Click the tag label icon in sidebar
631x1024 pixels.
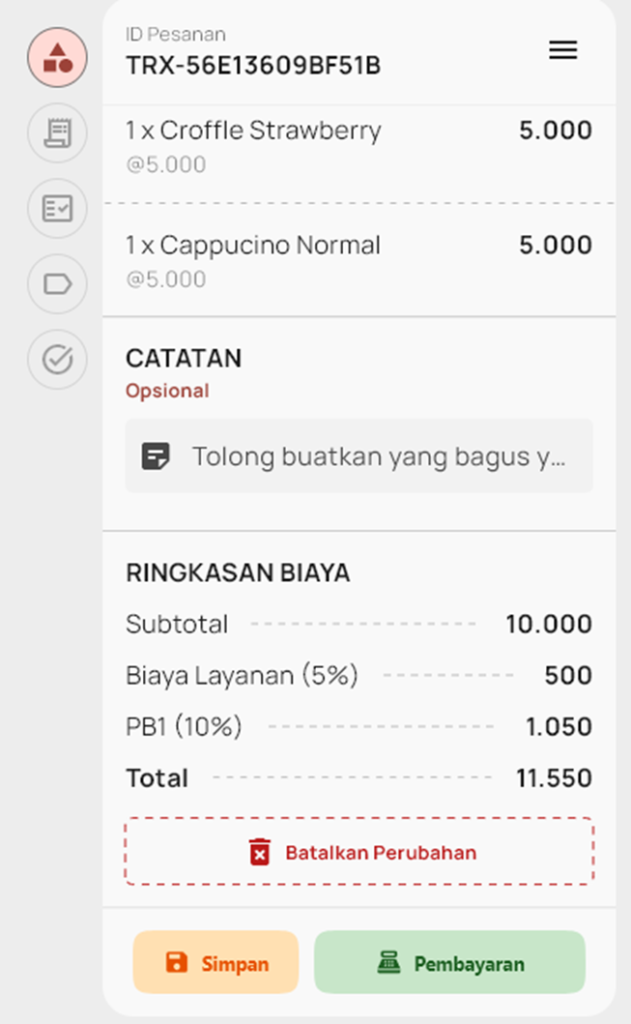pyautogui.click(x=57, y=284)
